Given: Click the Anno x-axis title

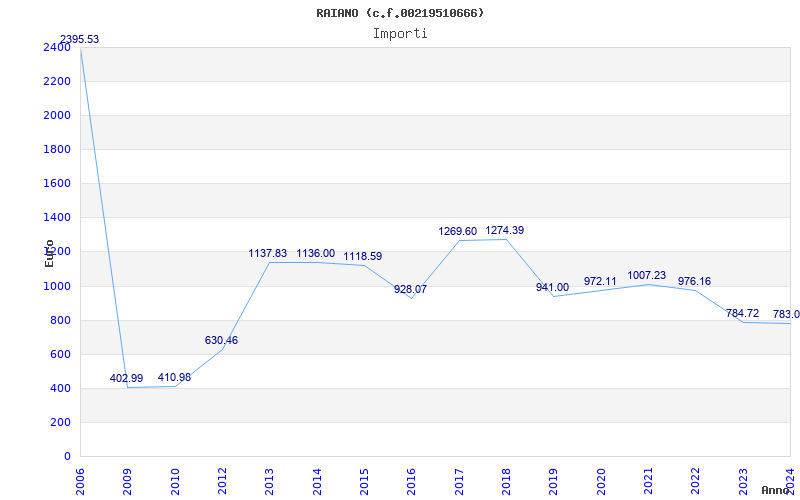Looking at the screenshot, I should tap(776, 491).
